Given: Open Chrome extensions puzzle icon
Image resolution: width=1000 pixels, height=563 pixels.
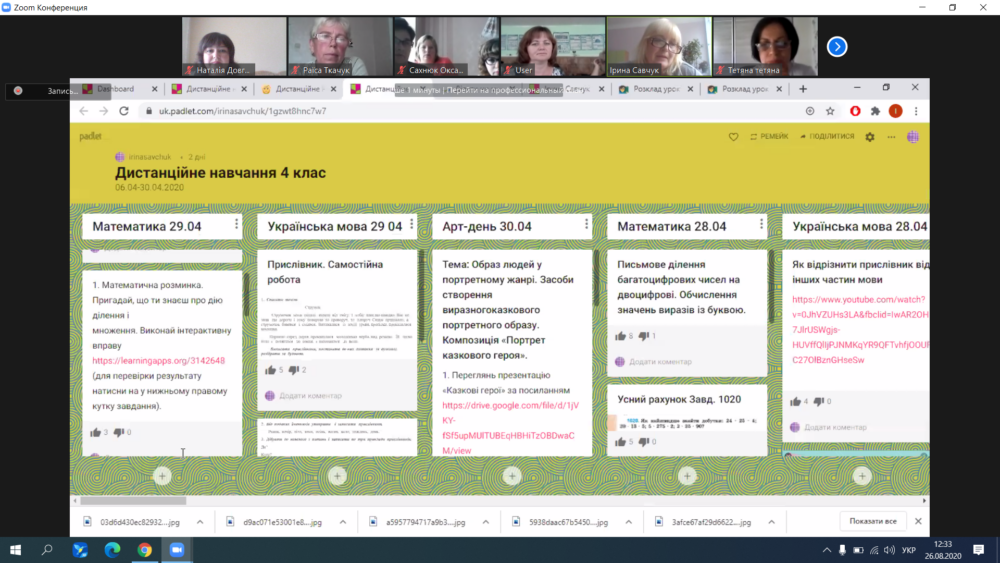Looking at the screenshot, I should pos(875,111).
